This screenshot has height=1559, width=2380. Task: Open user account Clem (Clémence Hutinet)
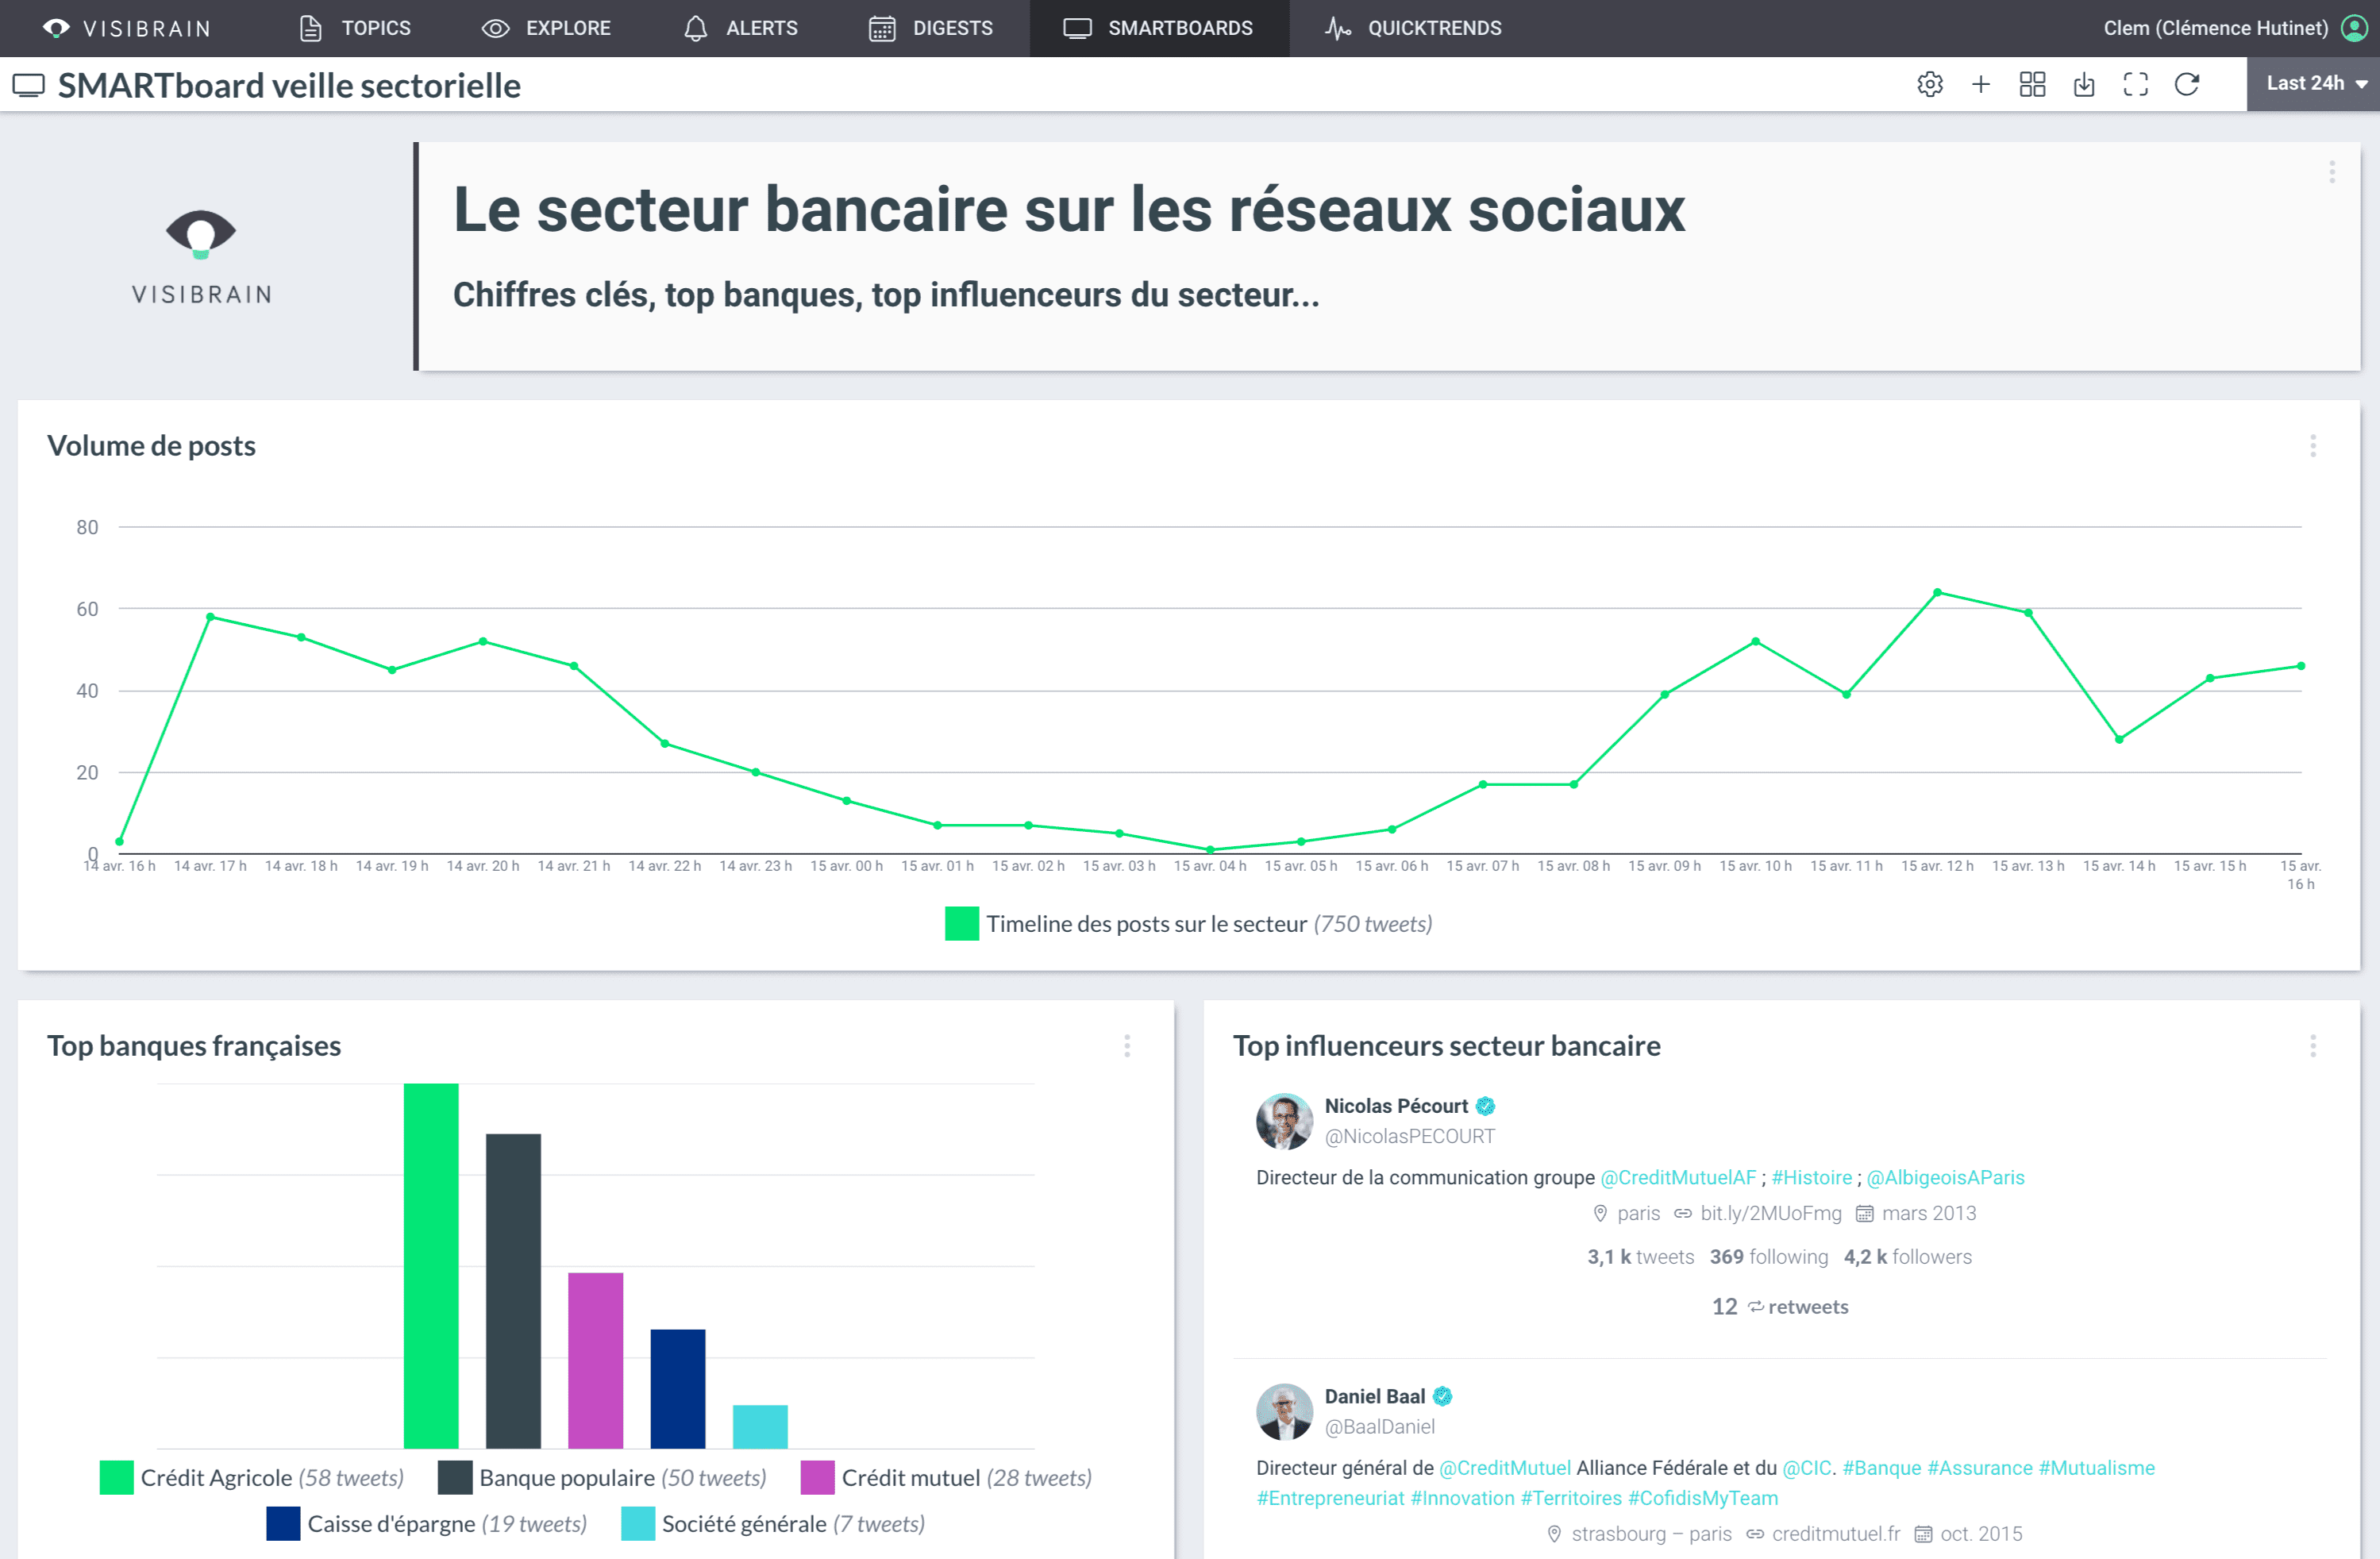pyautogui.click(x=2216, y=28)
